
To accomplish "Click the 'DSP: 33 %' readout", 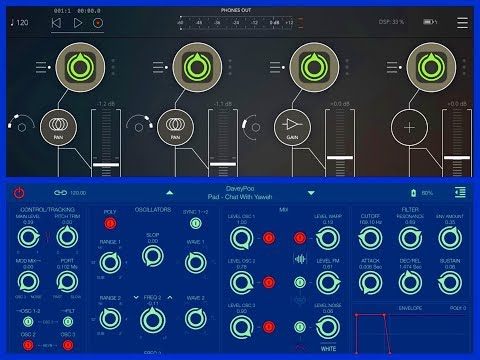I will (x=391, y=22).
